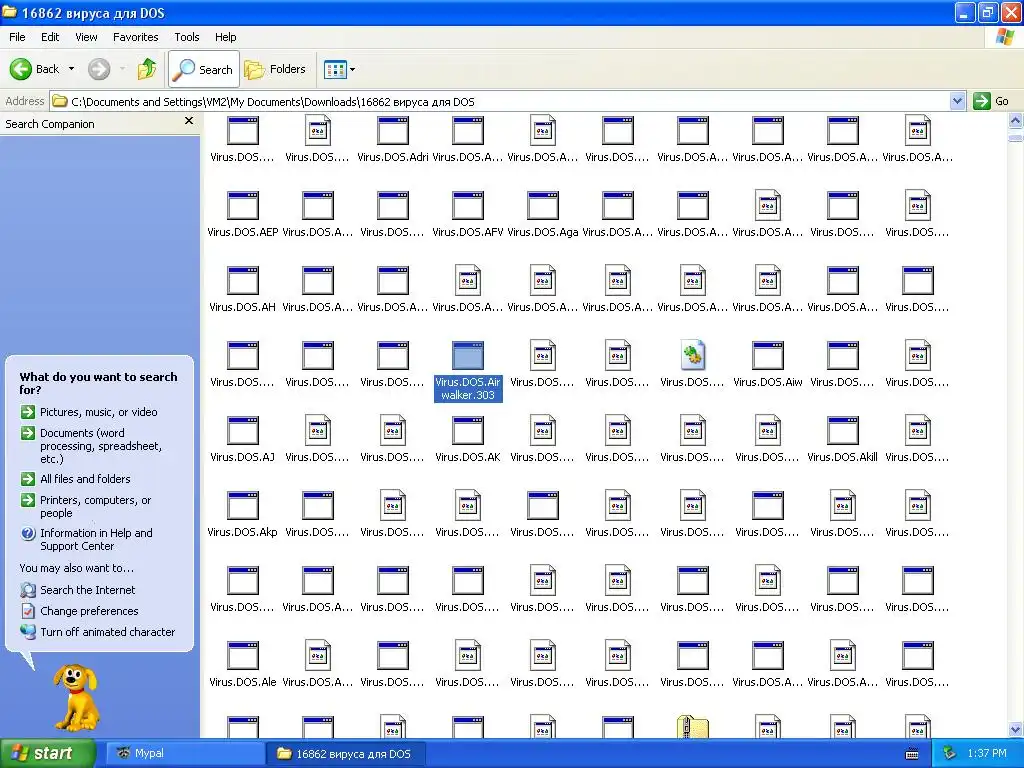Select the green gear setup file icon
This screenshot has width=1024, height=768.
[x=692, y=356]
